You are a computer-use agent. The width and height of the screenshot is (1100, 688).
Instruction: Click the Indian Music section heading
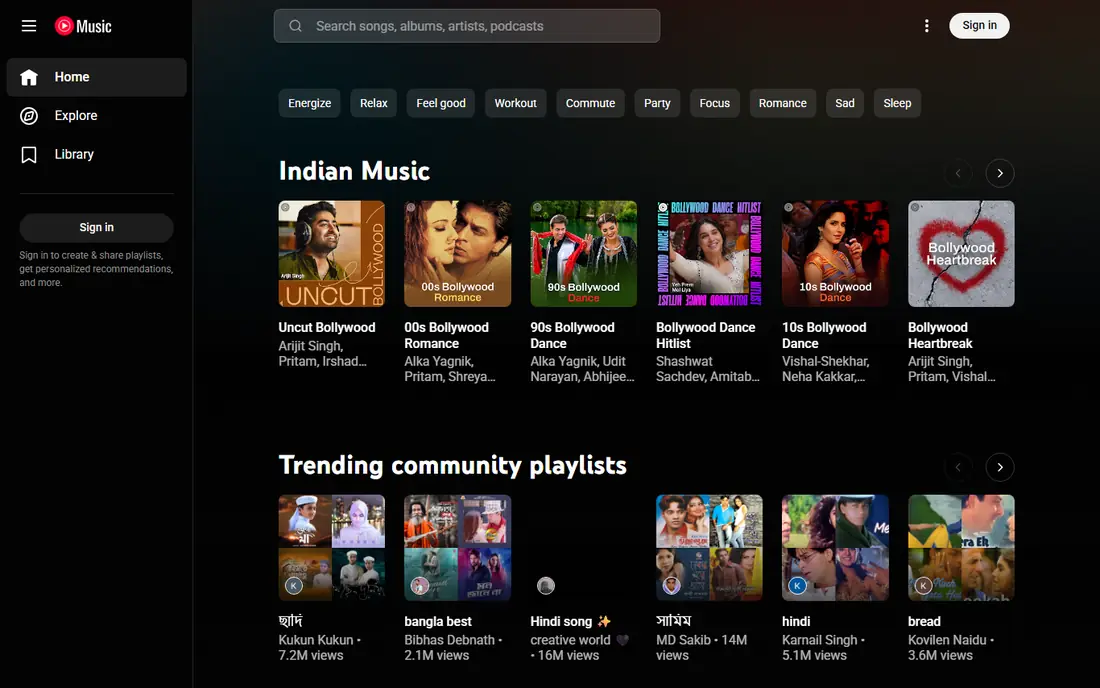coord(354,171)
